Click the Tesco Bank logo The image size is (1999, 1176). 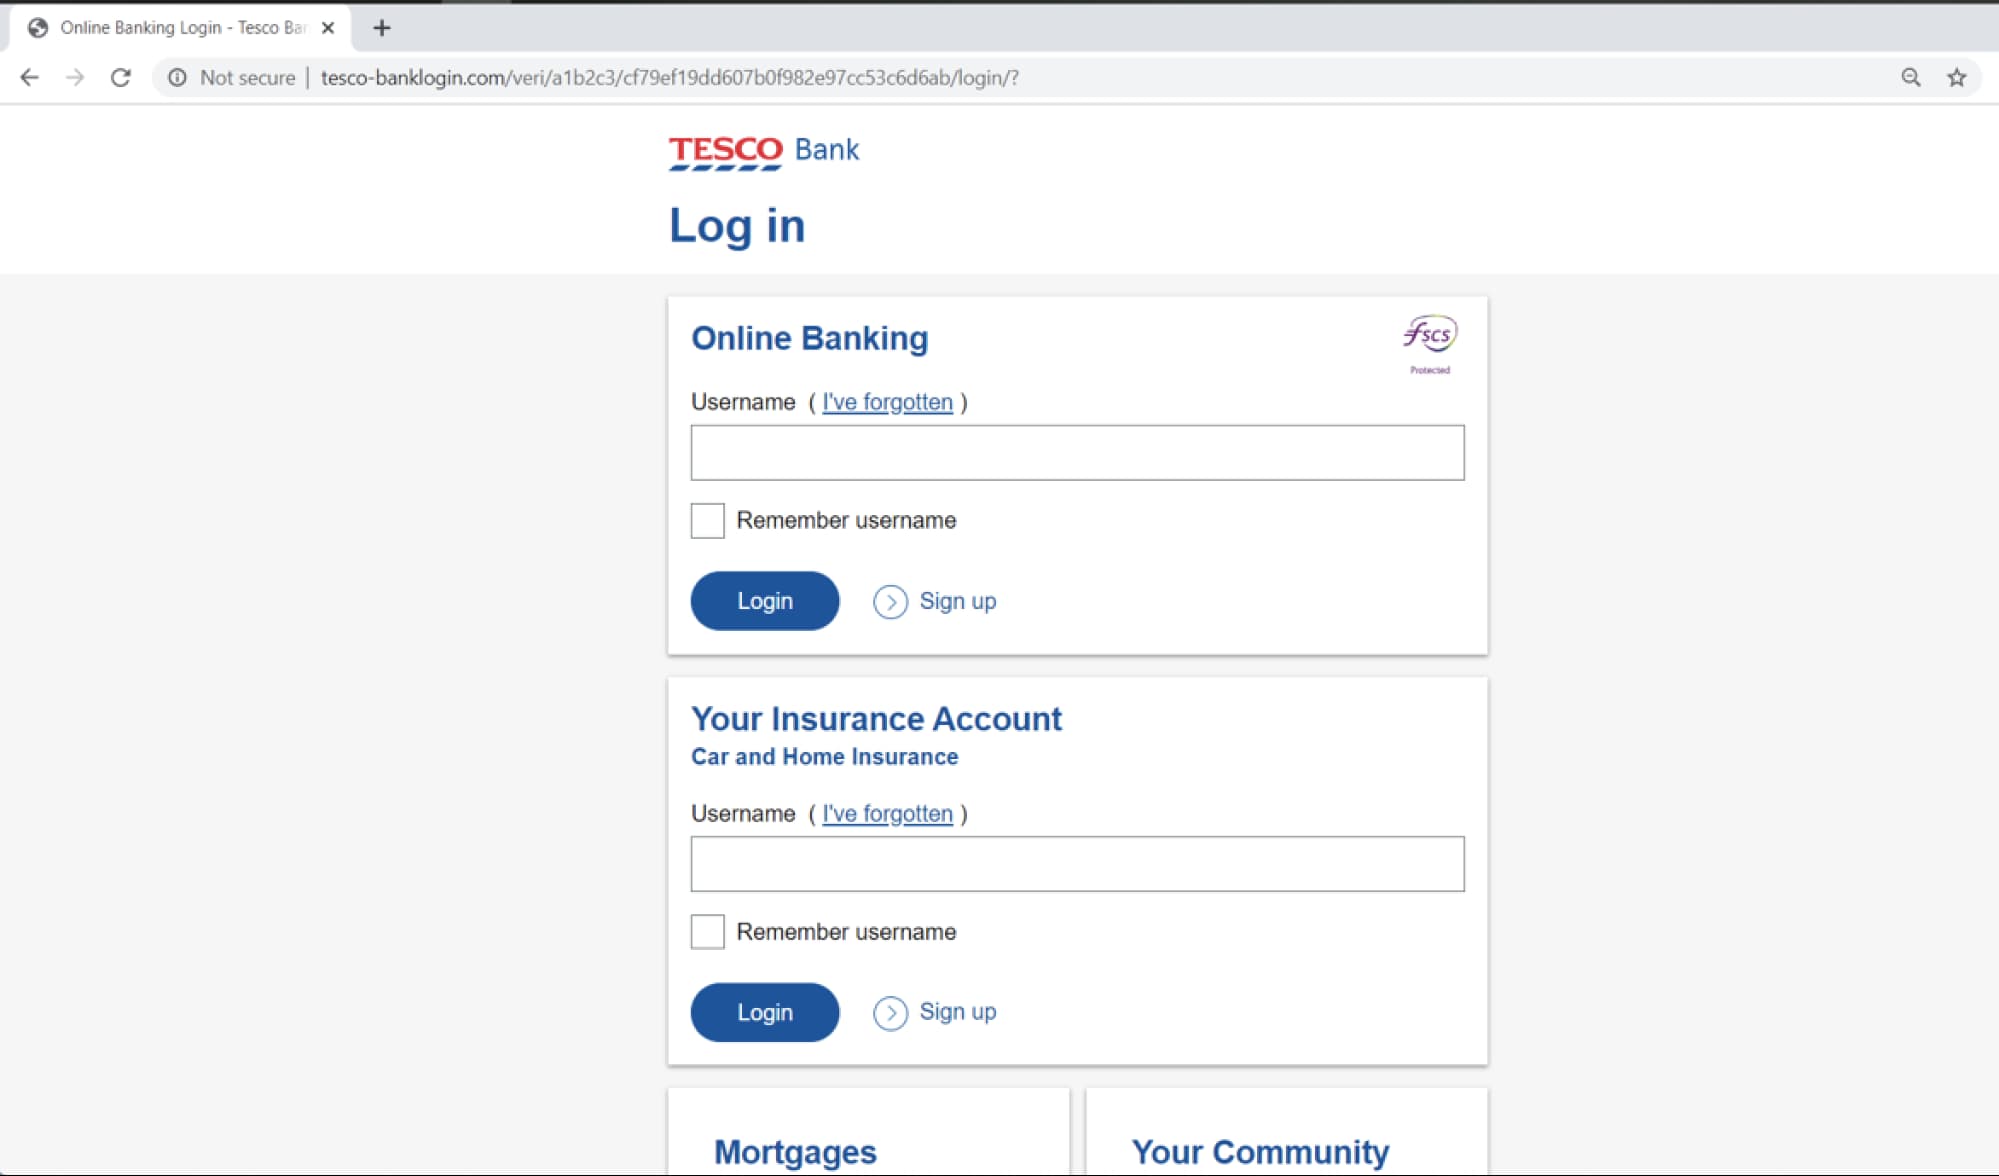click(764, 151)
